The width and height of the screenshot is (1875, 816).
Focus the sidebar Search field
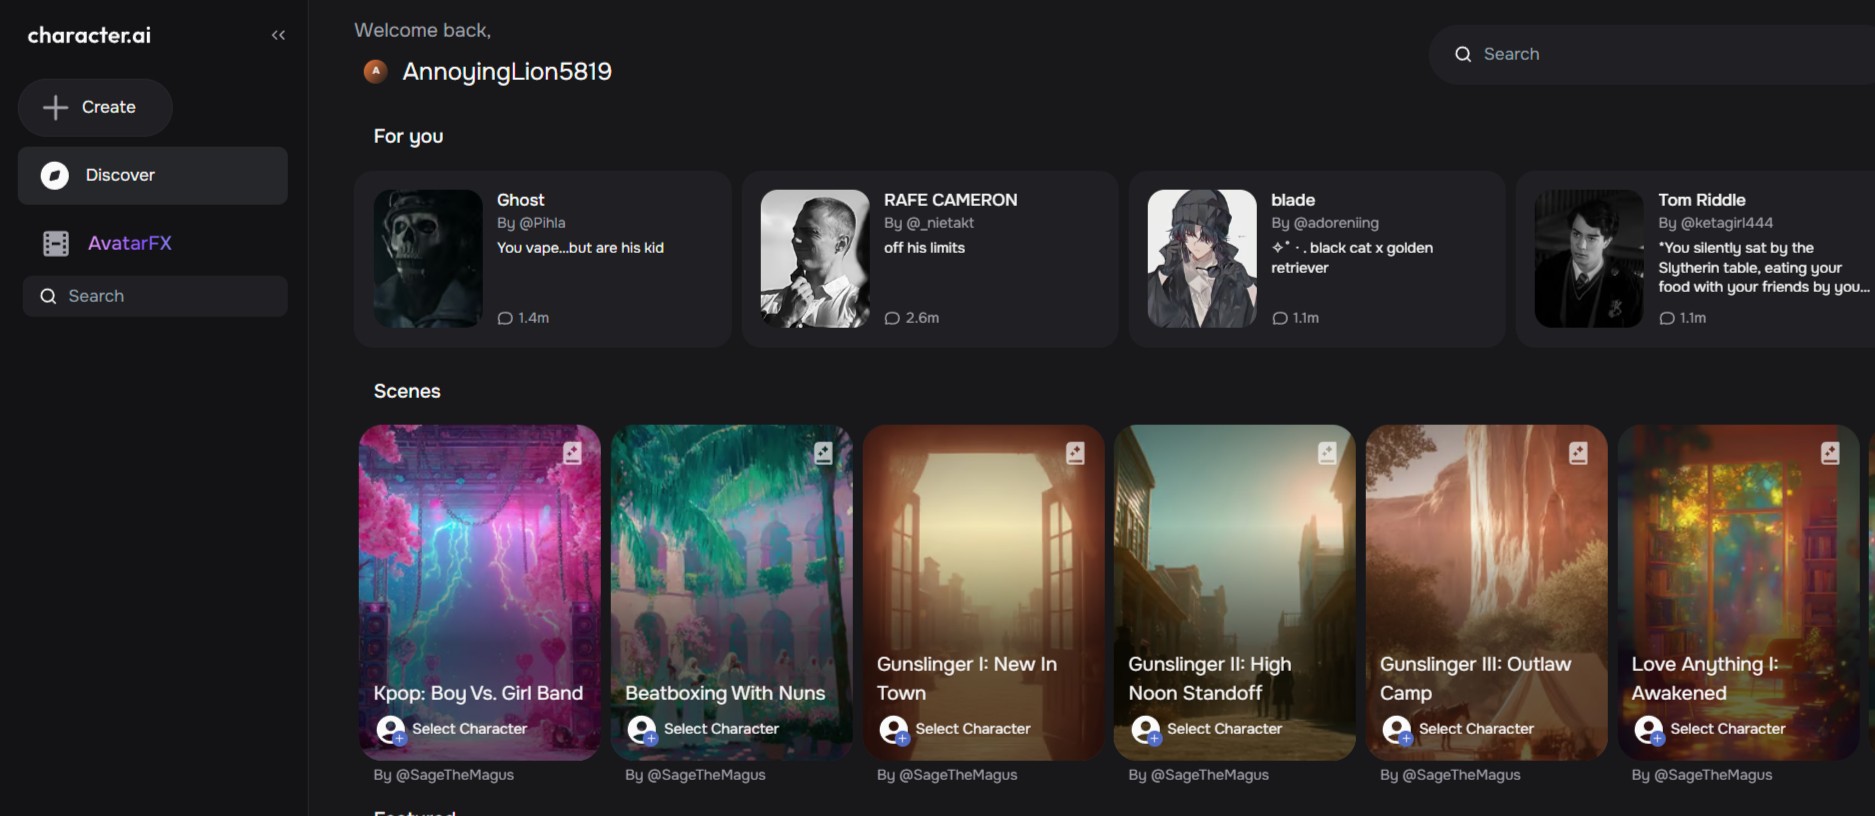(155, 296)
